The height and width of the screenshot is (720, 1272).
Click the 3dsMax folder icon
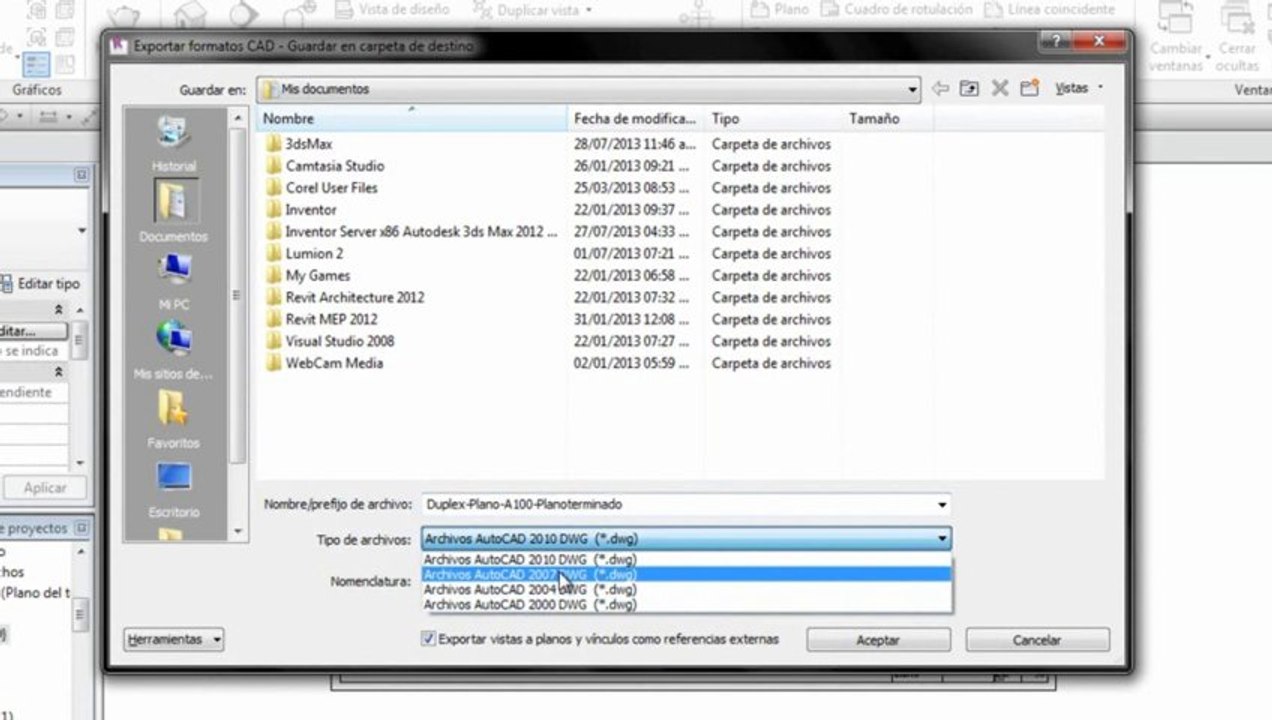coord(274,144)
